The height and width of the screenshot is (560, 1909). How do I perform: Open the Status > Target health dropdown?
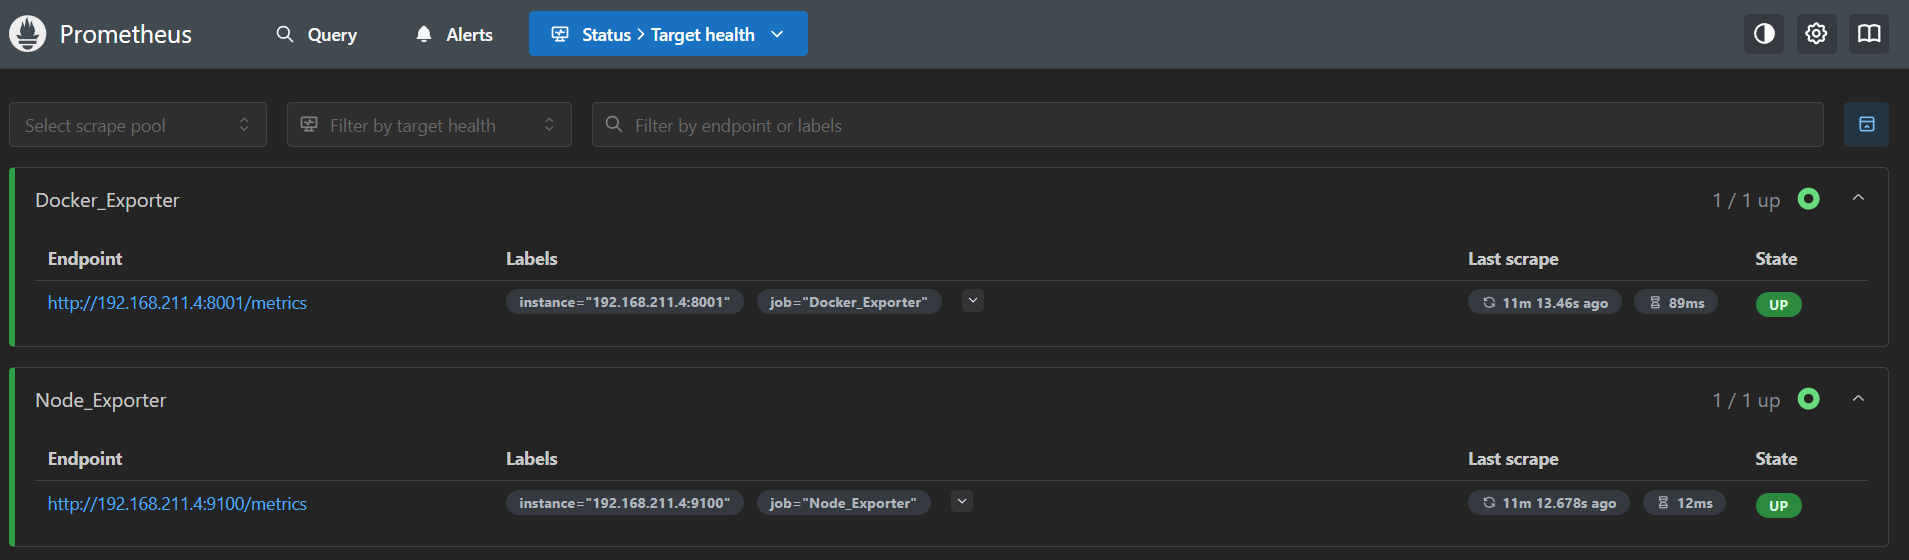point(668,34)
